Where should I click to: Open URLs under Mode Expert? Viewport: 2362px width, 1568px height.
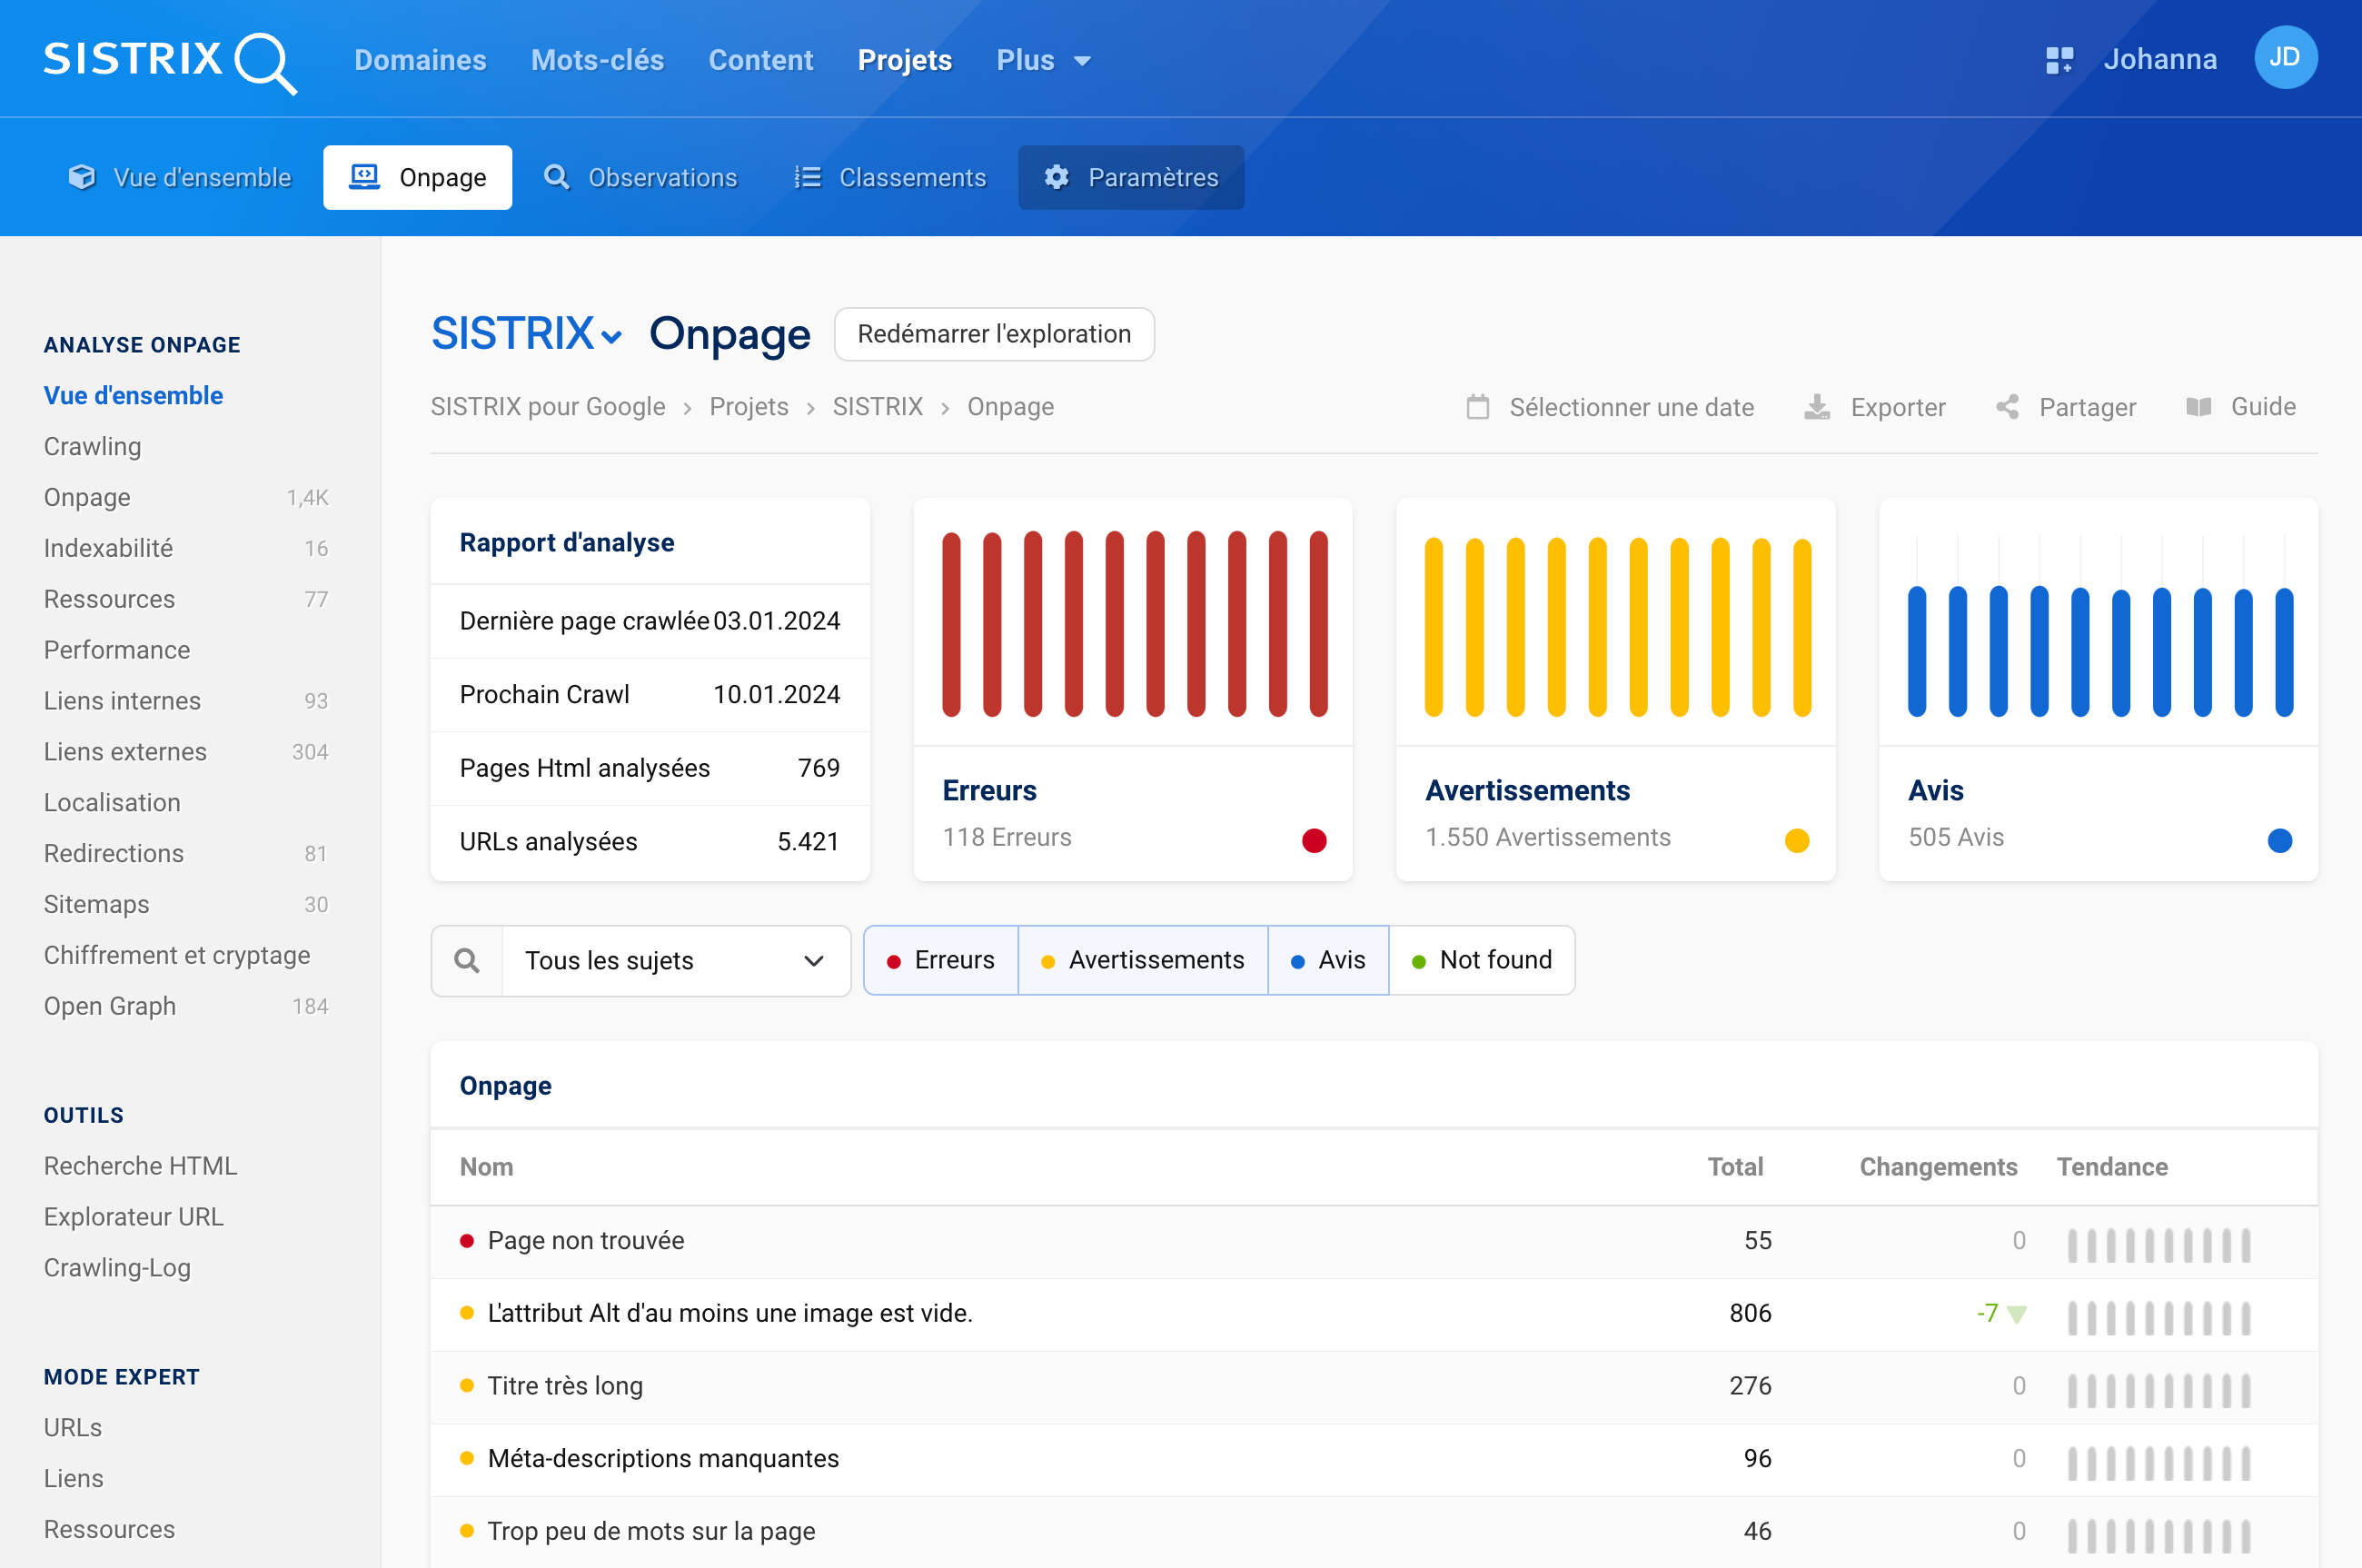[73, 1428]
